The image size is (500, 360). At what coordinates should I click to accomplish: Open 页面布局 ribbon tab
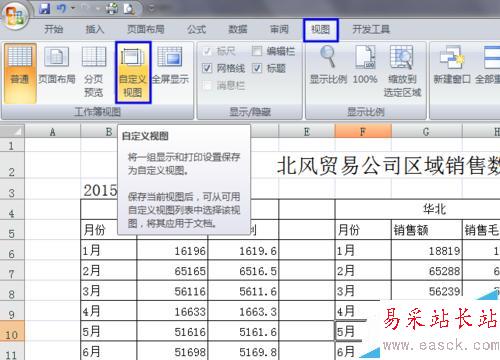pos(146,29)
